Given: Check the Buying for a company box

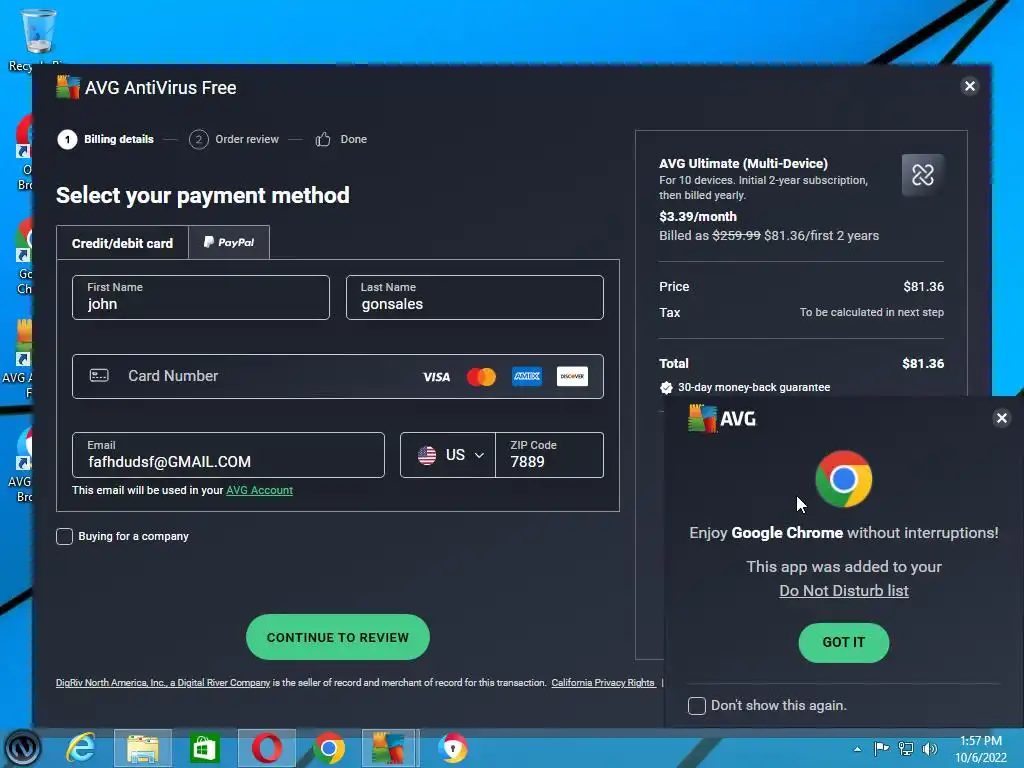Looking at the screenshot, I should click(64, 536).
